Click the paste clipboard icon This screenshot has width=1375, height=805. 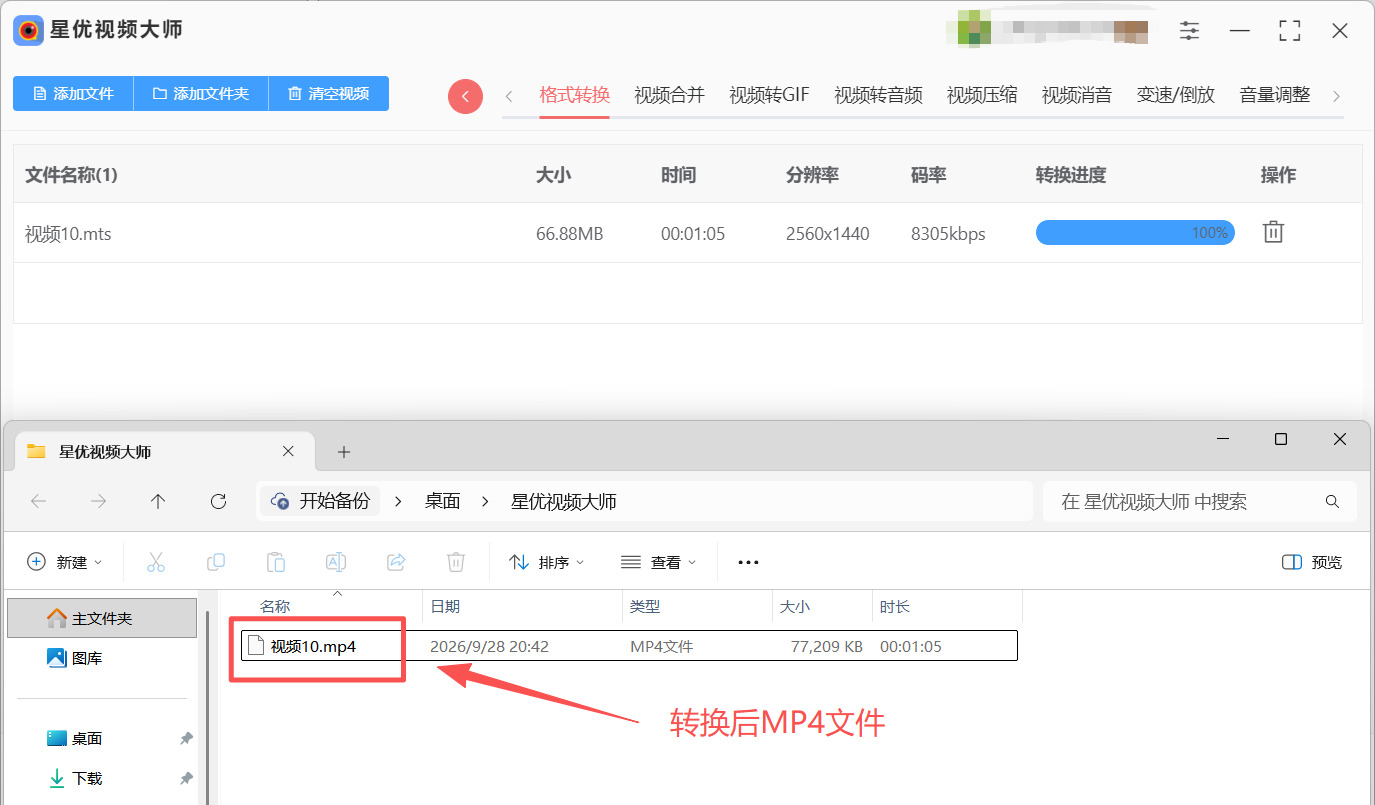(276, 563)
